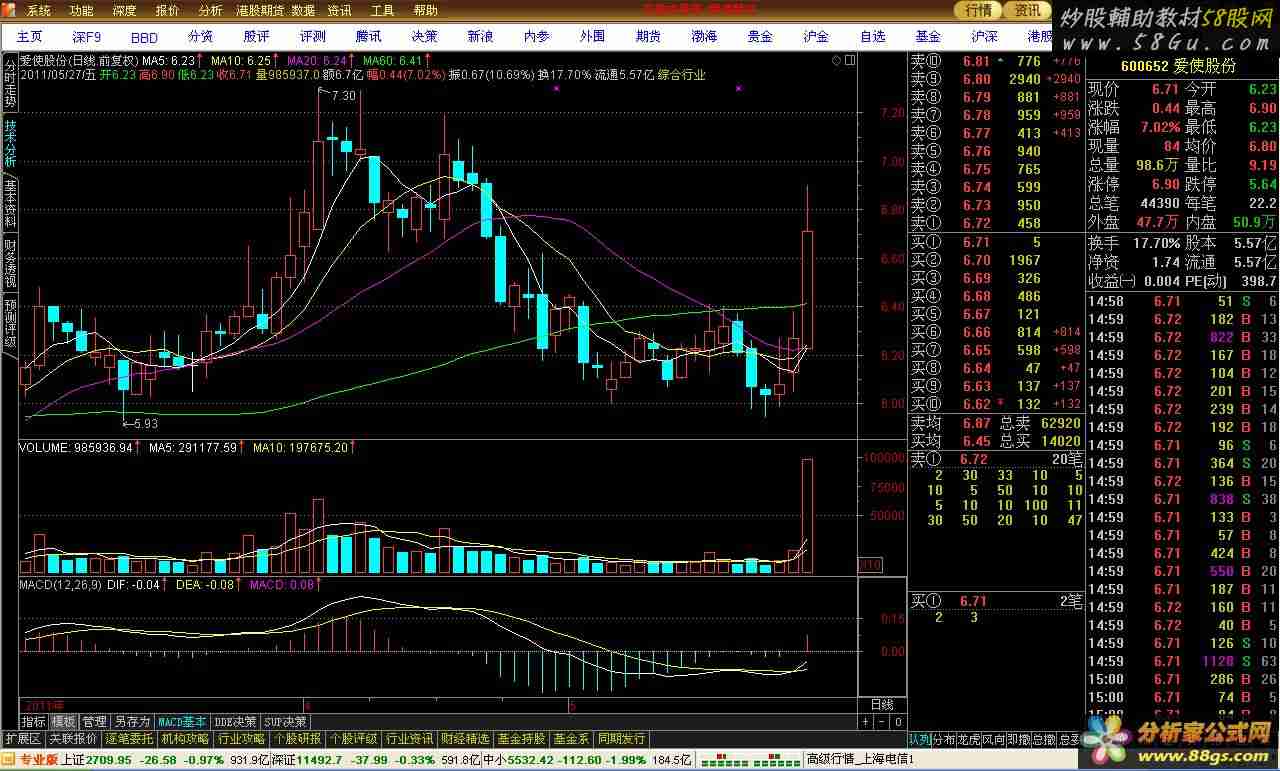Go to 主页 in the navigation bar
The image size is (1280, 771).
[30, 36]
